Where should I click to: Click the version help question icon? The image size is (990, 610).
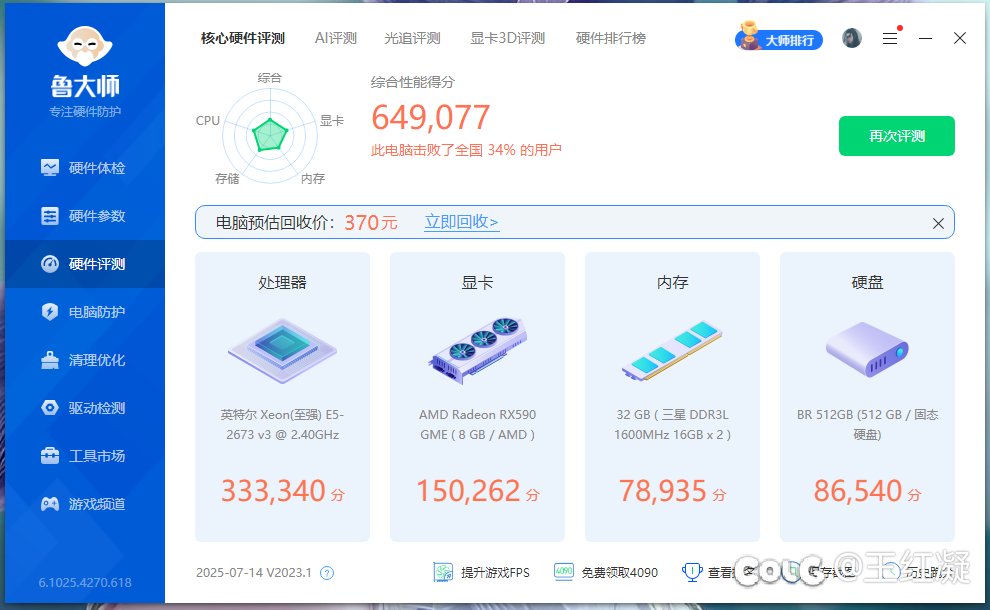327,573
